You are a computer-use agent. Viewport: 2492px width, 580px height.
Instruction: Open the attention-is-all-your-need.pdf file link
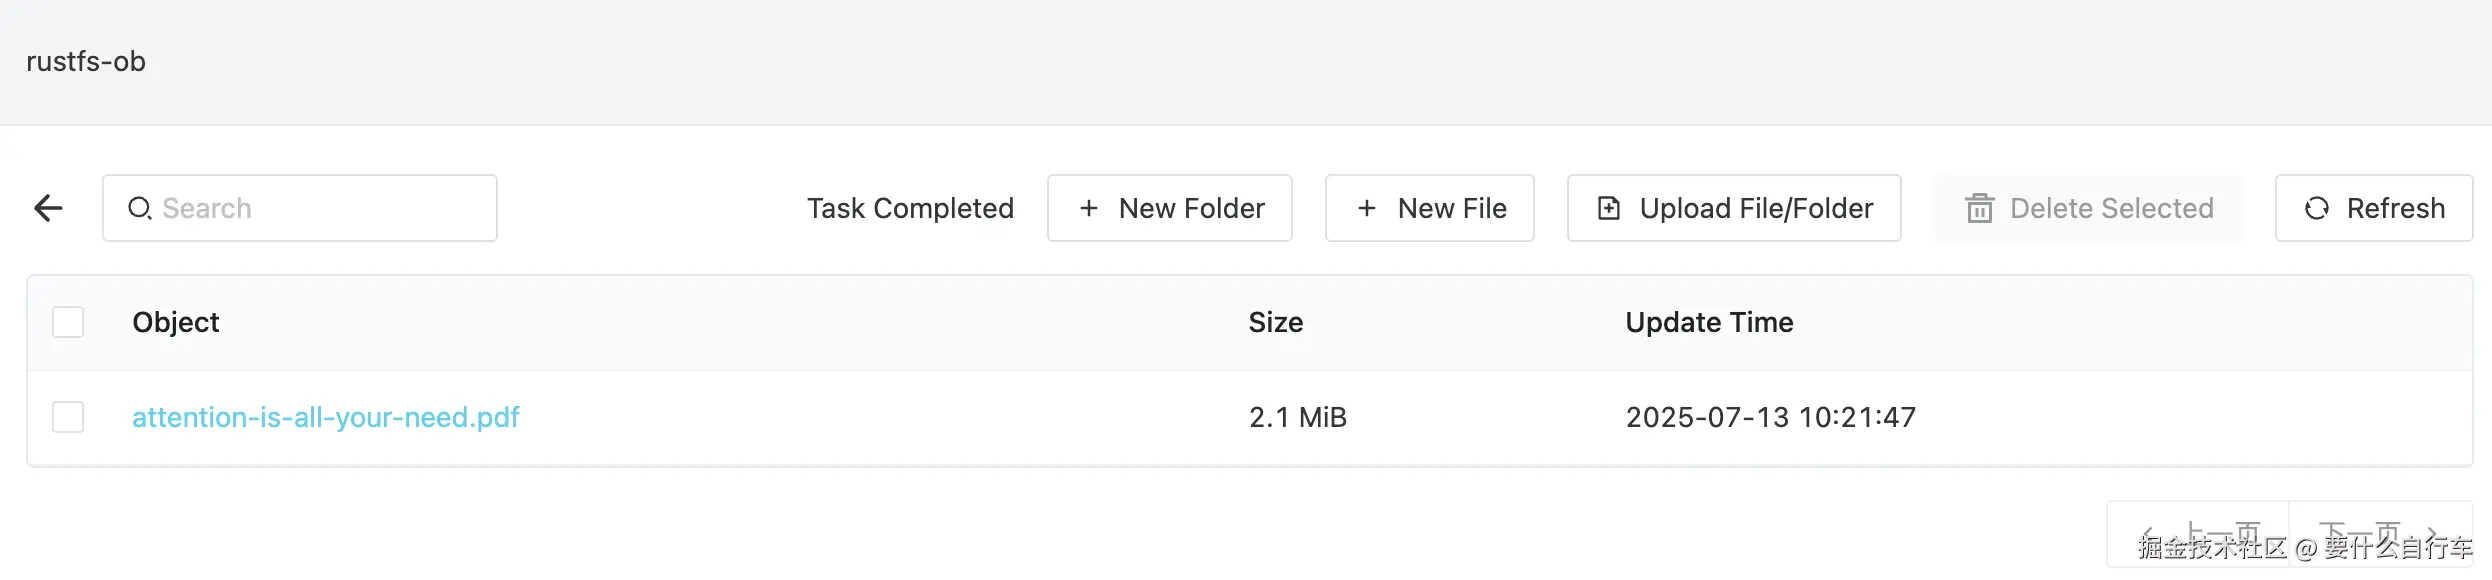pos(325,417)
